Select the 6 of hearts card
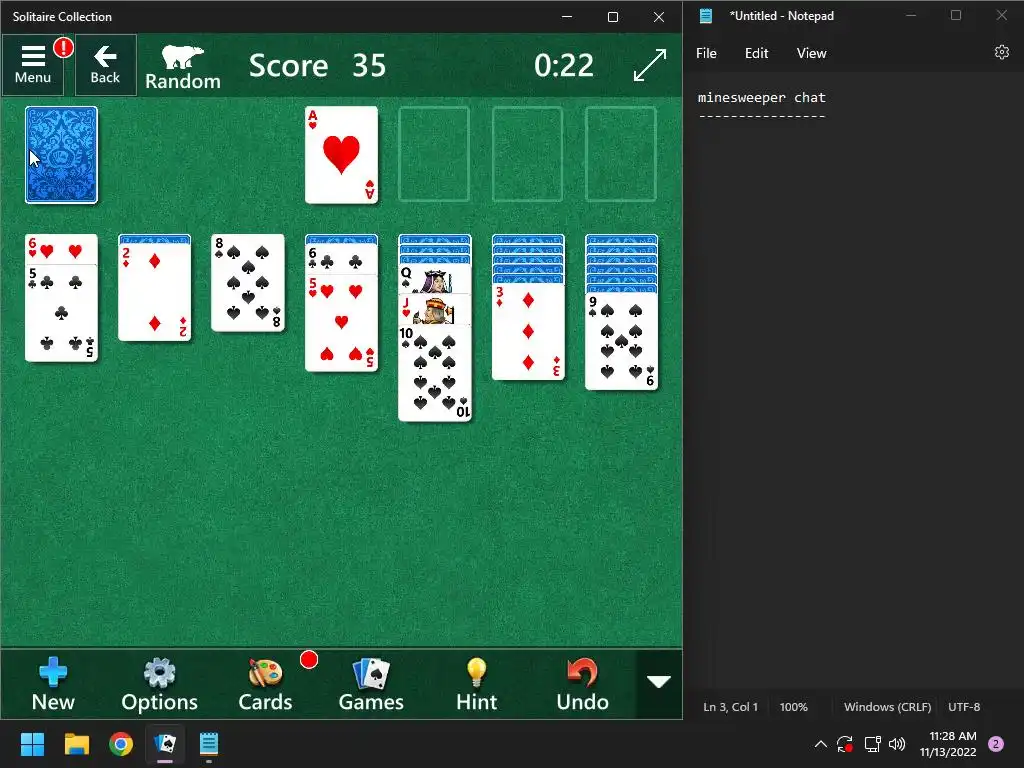Viewport: 1024px width, 768px height. (61, 249)
